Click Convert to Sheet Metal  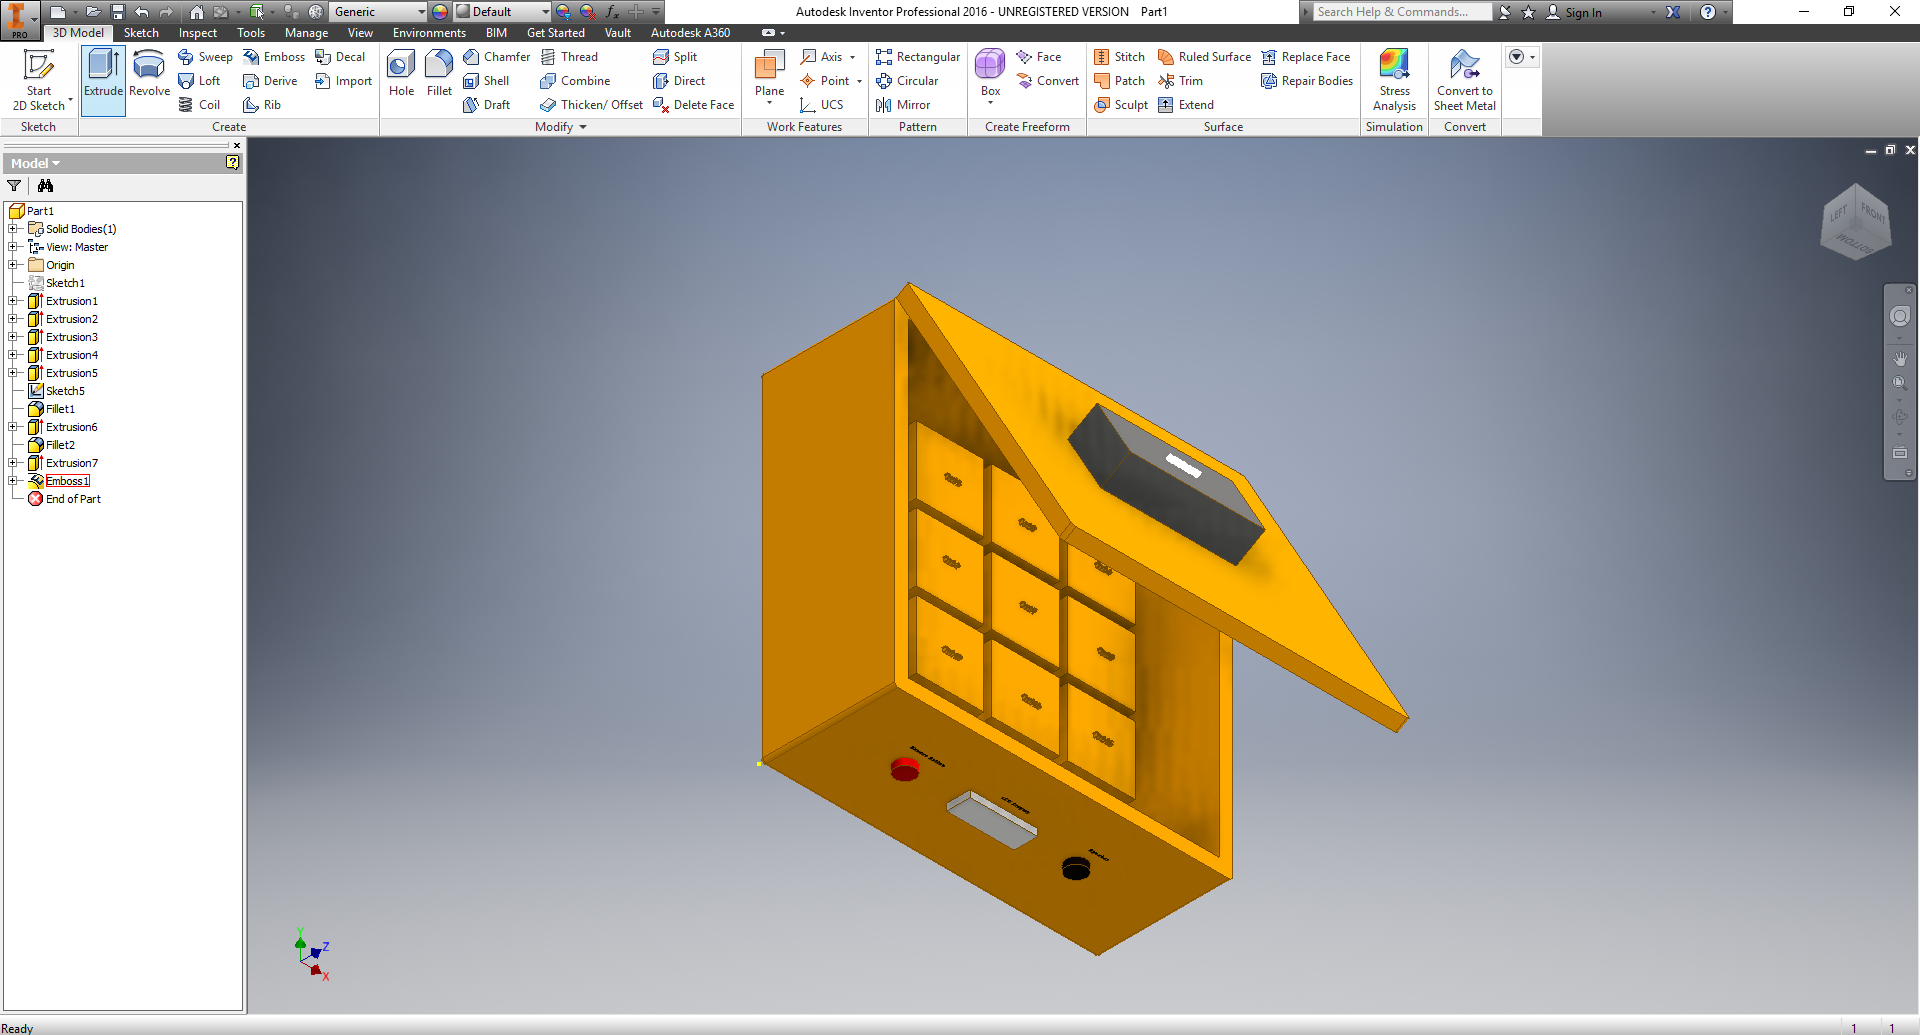tap(1465, 80)
